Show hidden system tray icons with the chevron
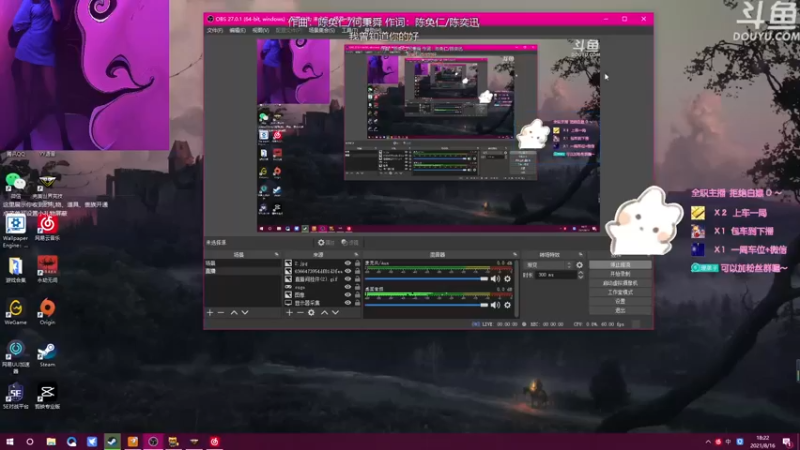The width and height of the screenshot is (800, 450). tap(708, 442)
